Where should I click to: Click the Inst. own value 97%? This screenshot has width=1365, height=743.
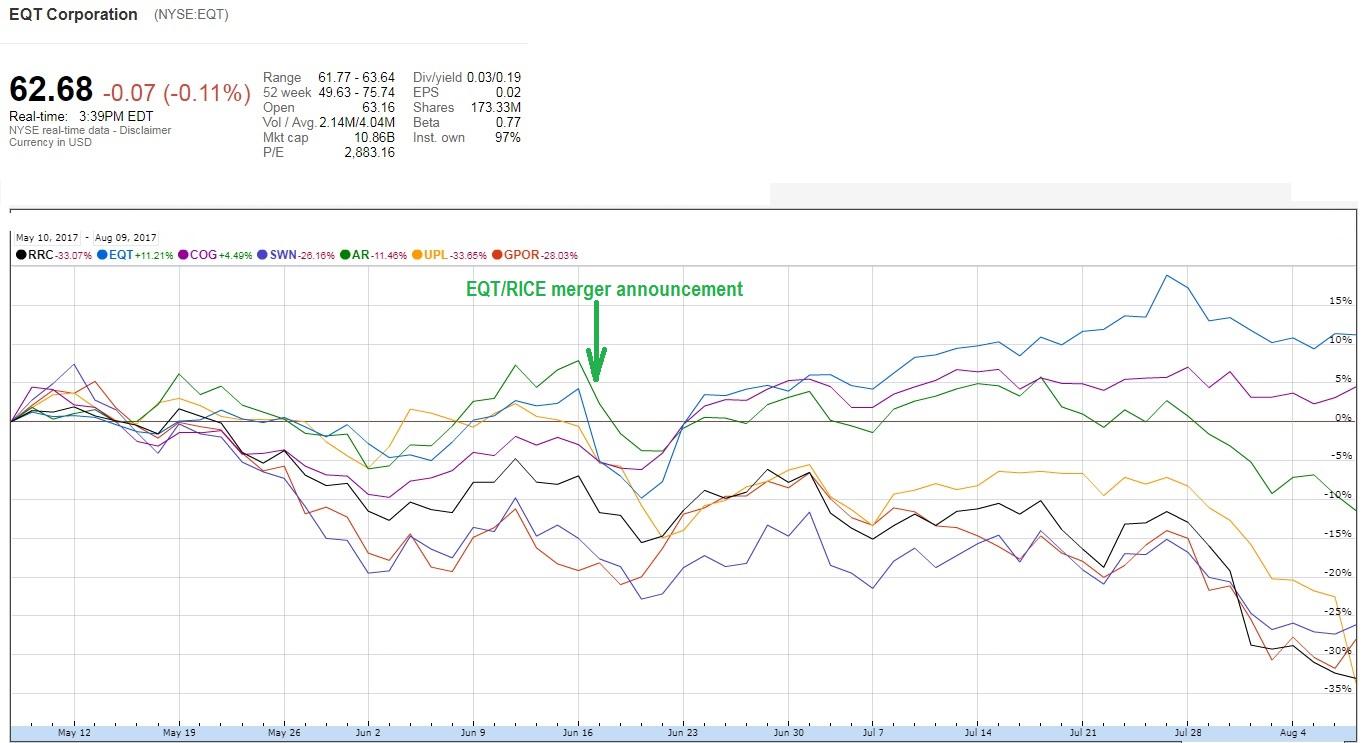point(507,137)
